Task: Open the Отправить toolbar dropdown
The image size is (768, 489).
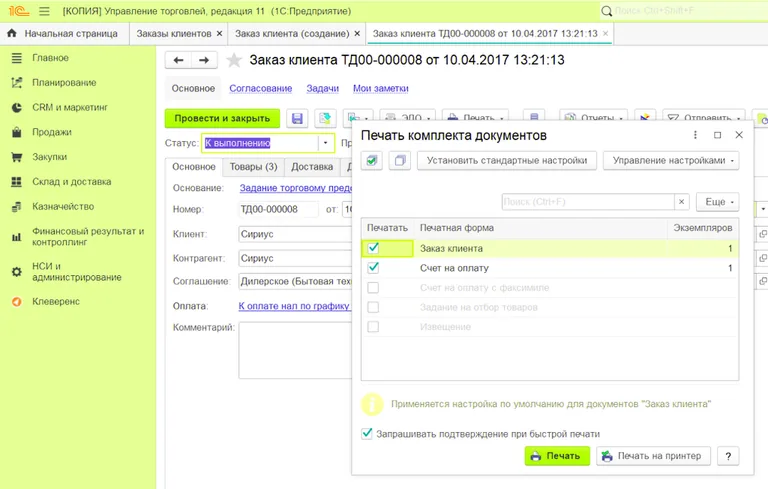Action: click(x=704, y=117)
